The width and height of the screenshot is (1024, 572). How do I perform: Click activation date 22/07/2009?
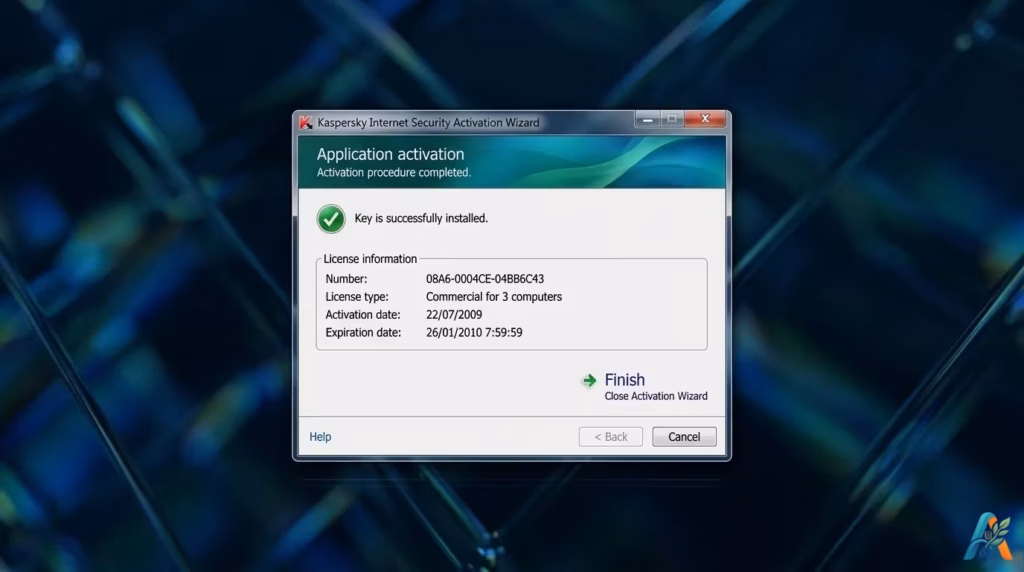click(x=454, y=315)
